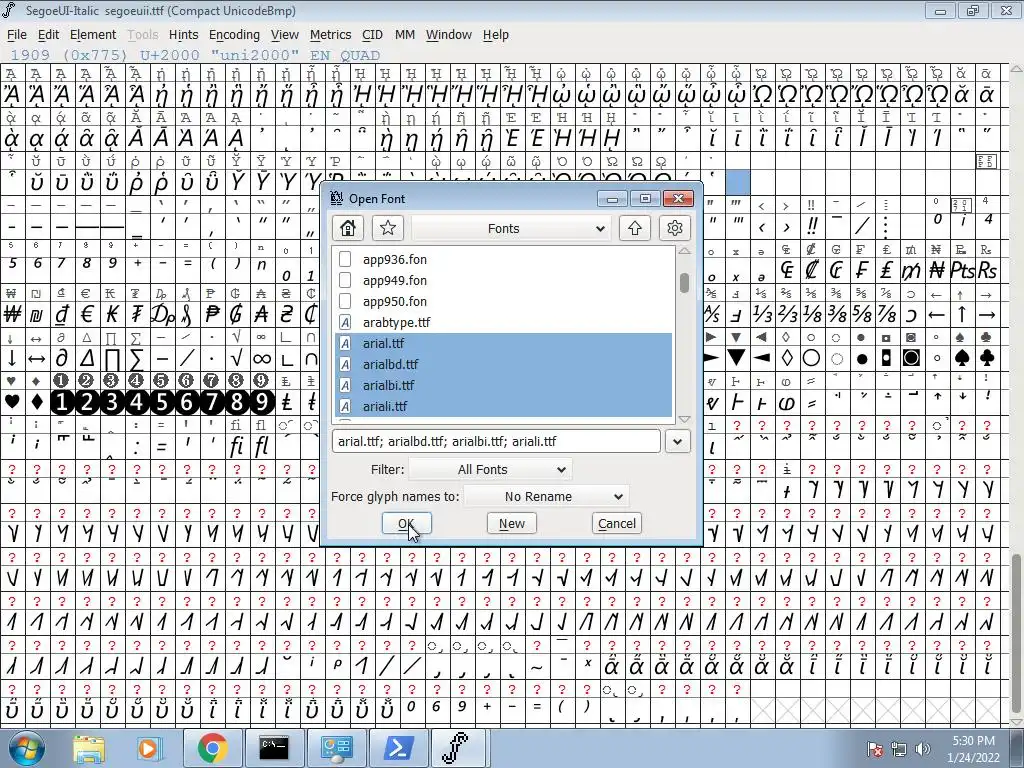The height and width of the screenshot is (768, 1024).
Task: Select the Rs rupee glyph cell
Action: pyautogui.click(x=987, y=270)
